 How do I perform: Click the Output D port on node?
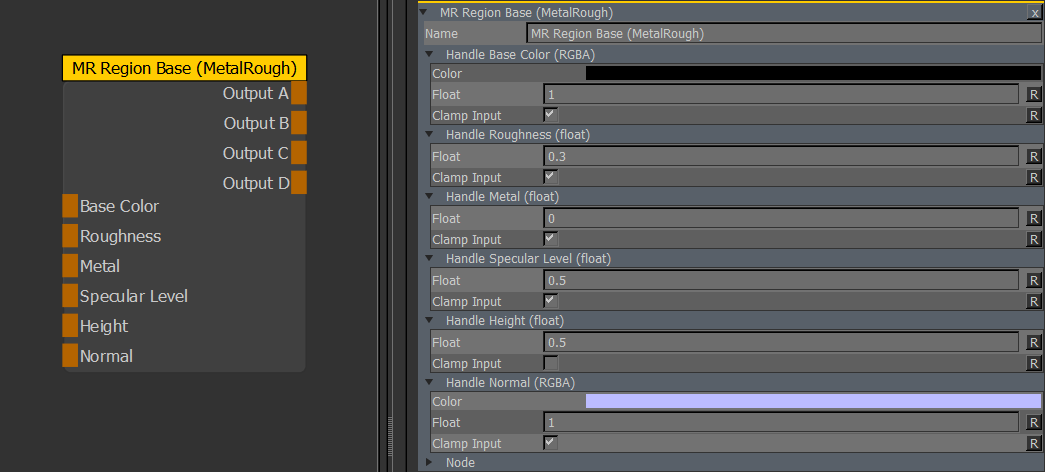click(x=299, y=183)
